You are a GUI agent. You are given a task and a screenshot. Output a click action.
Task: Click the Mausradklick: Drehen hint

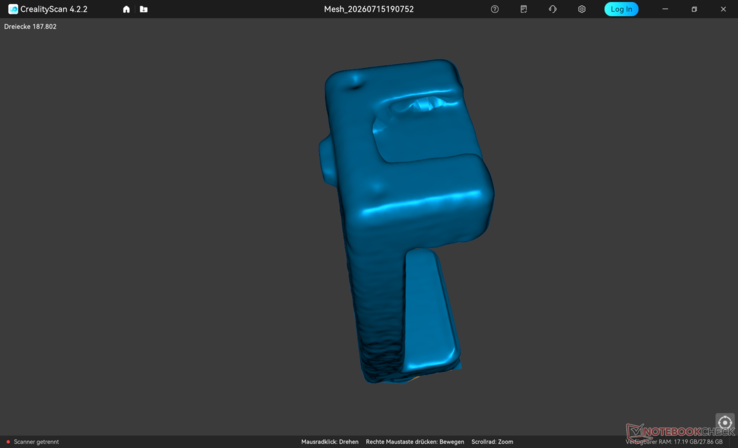point(330,442)
